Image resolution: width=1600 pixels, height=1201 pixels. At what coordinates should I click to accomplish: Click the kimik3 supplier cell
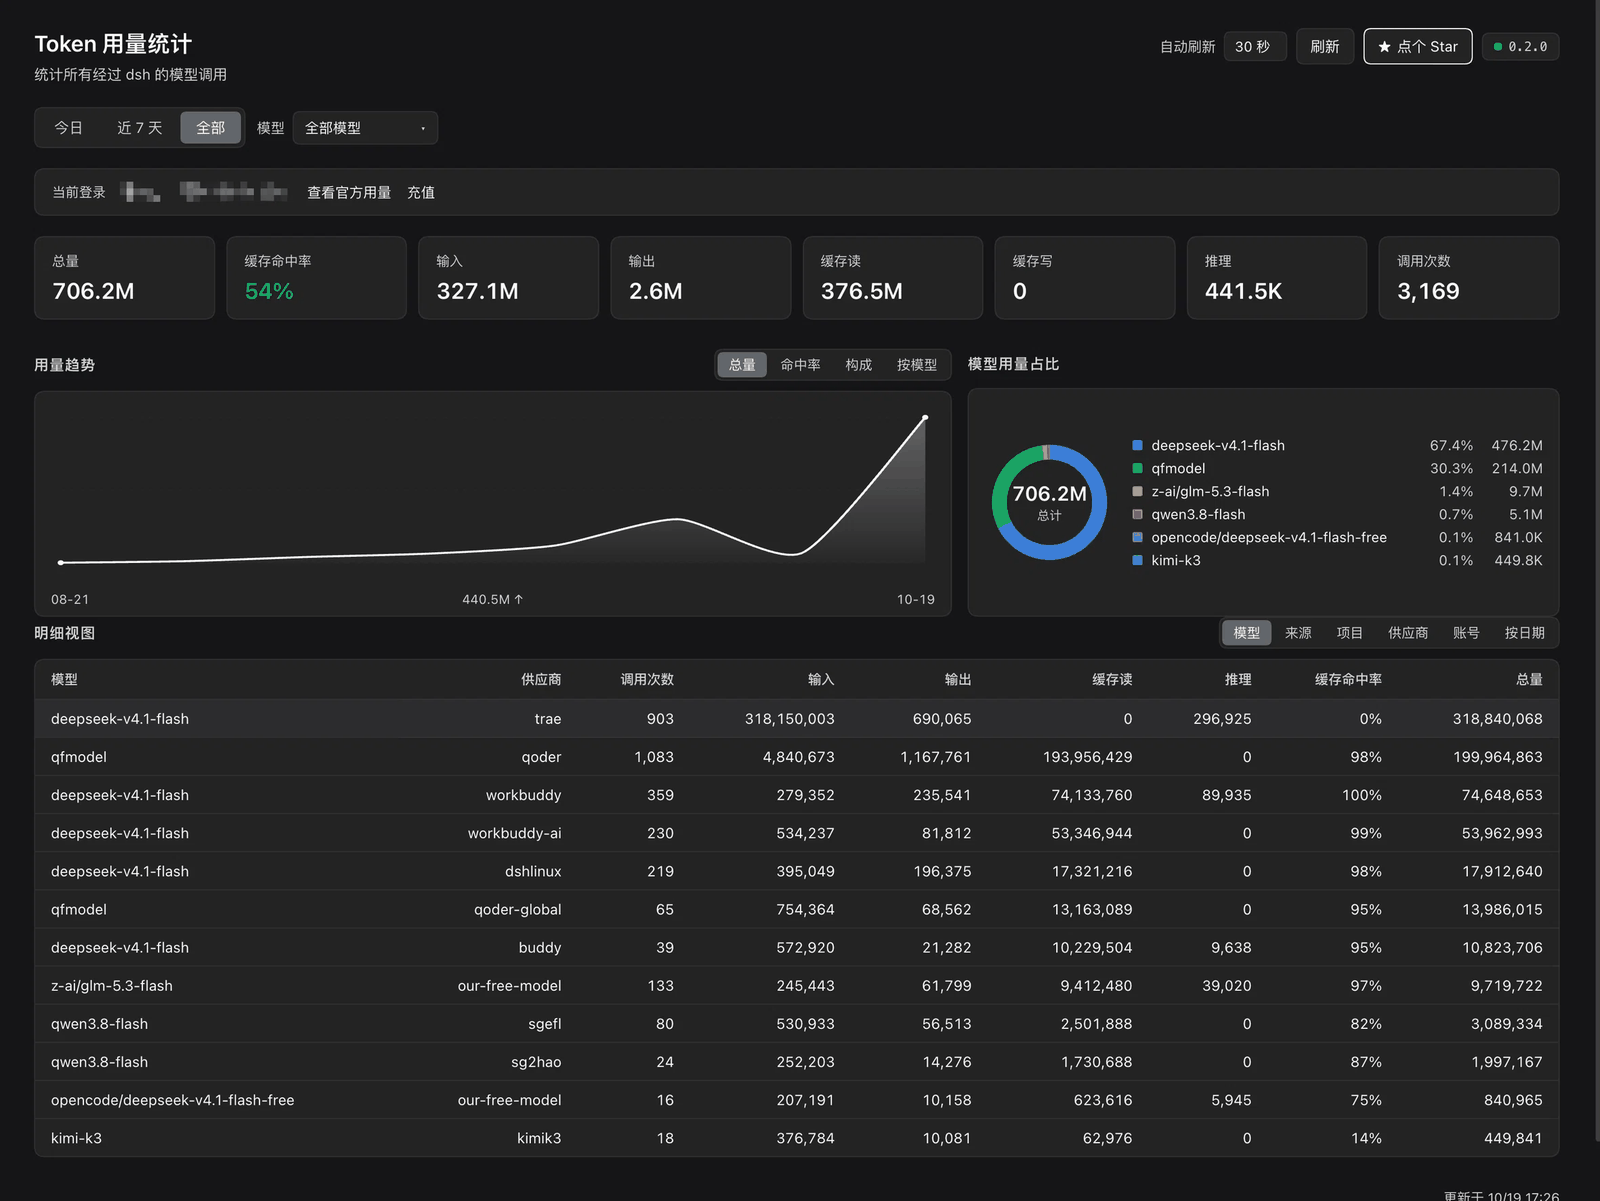coord(539,1138)
